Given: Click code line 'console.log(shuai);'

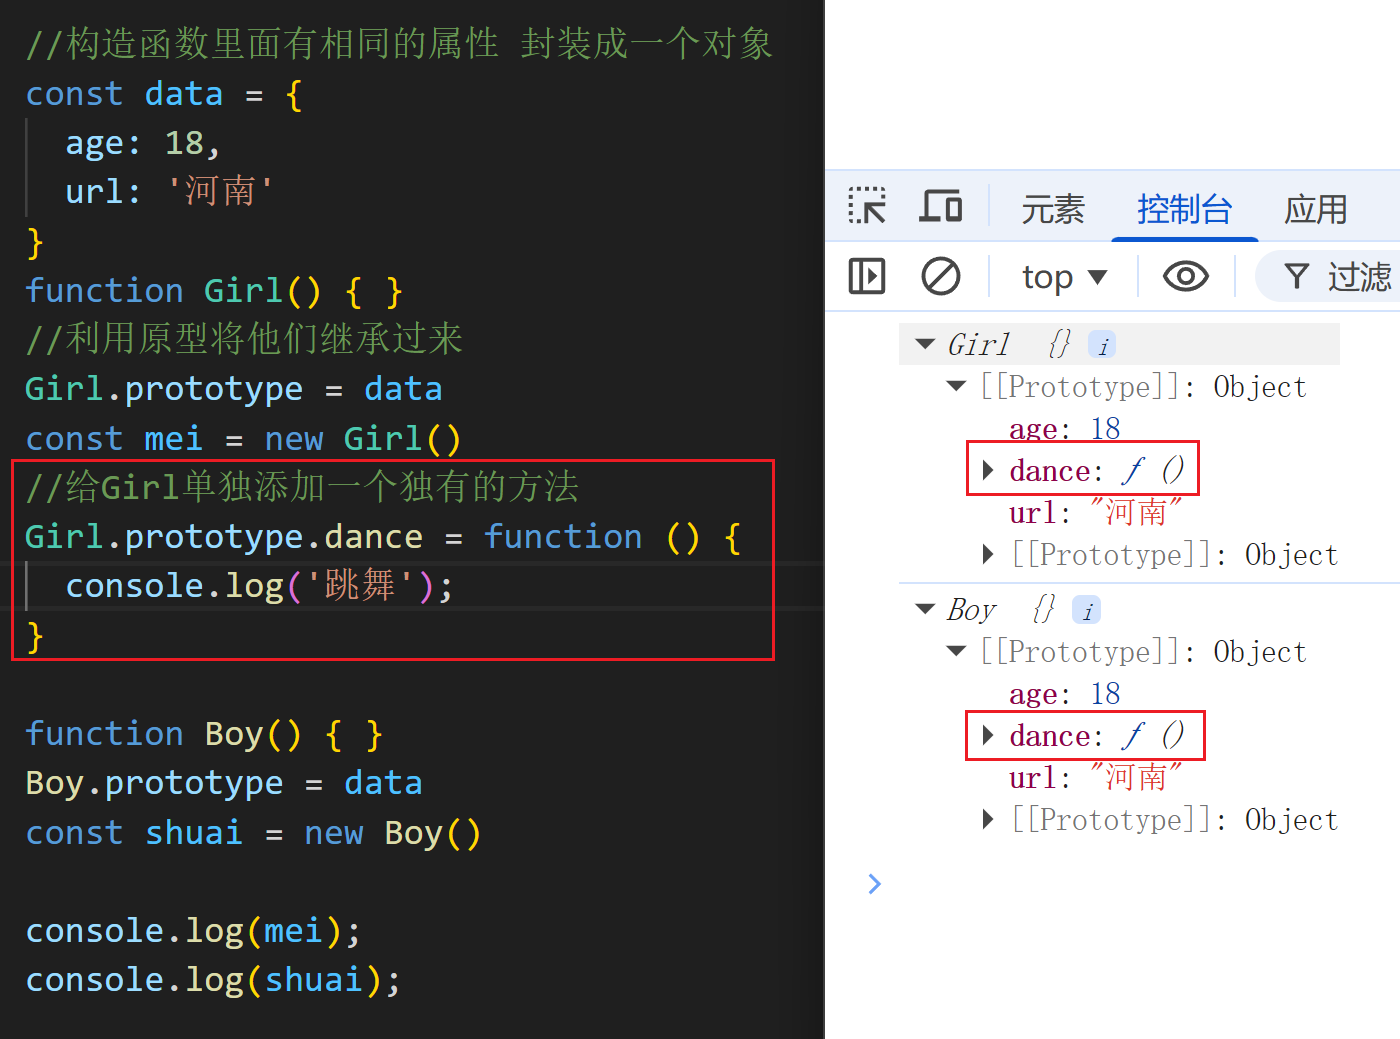Looking at the screenshot, I should click(x=213, y=980).
